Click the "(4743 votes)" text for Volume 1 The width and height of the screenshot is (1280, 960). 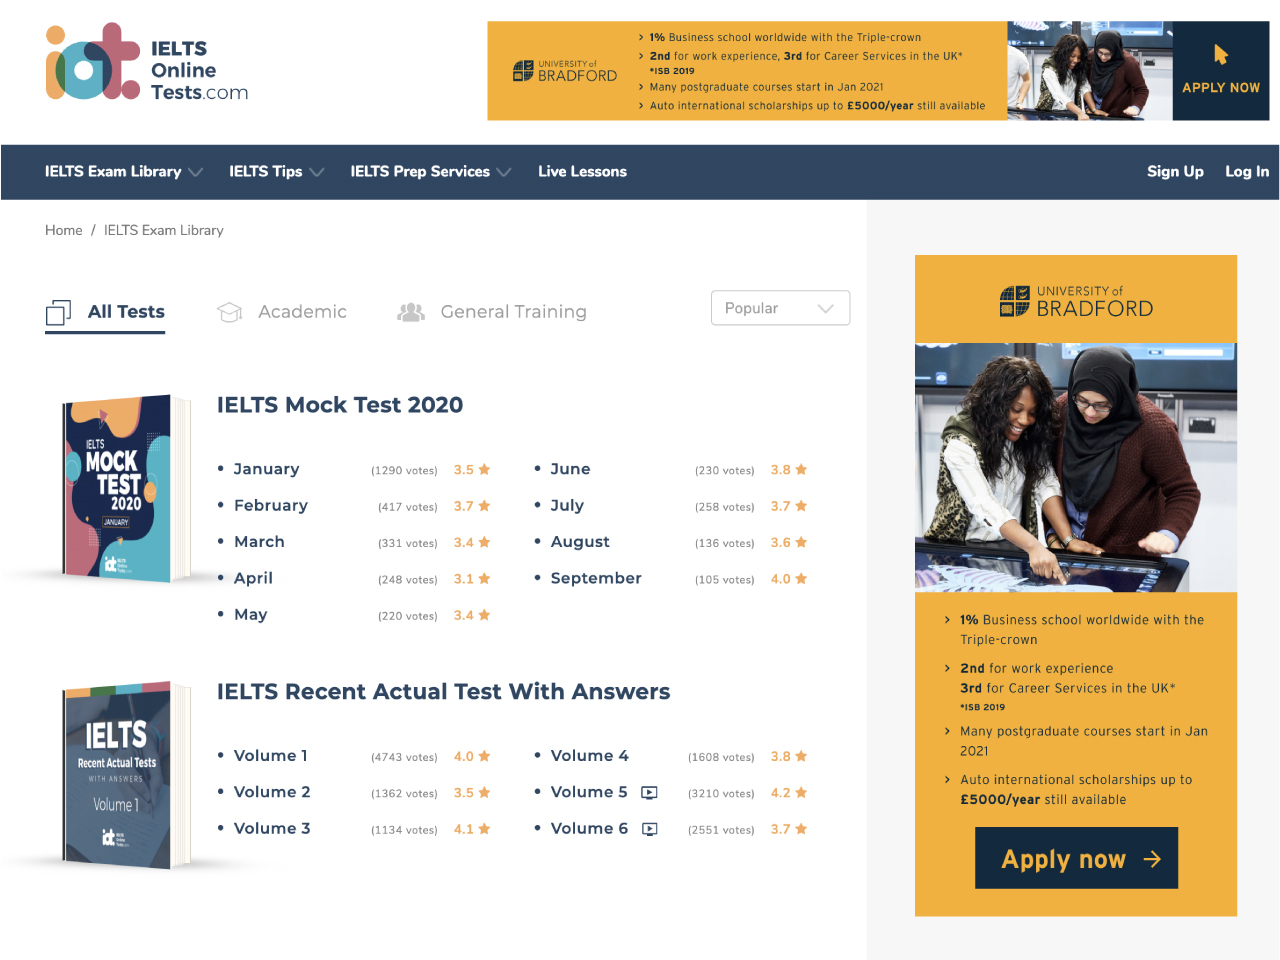click(404, 757)
